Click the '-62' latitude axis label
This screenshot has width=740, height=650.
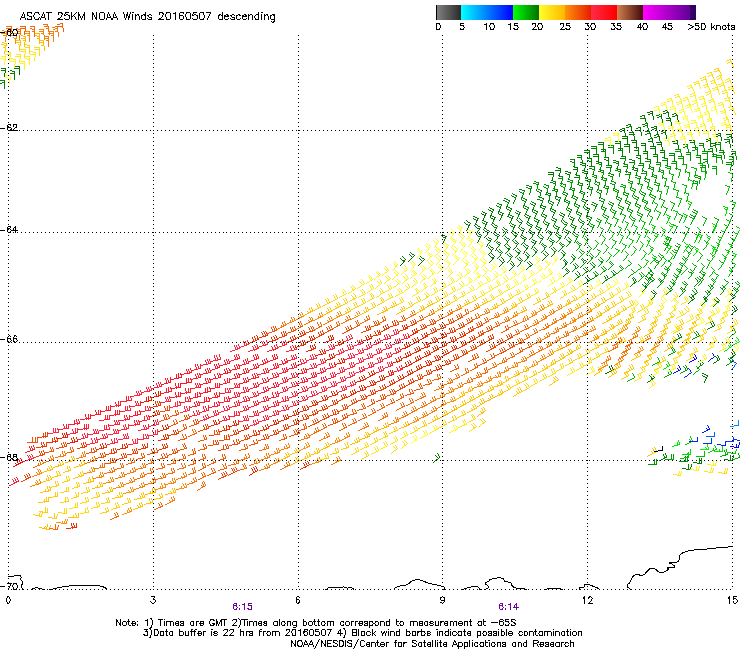coord(9,128)
